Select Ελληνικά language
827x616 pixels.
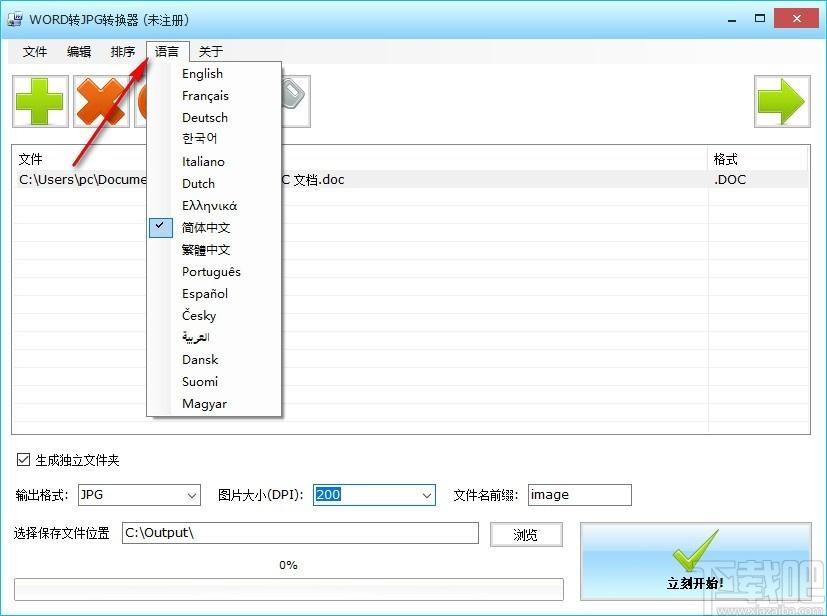(x=214, y=206)
